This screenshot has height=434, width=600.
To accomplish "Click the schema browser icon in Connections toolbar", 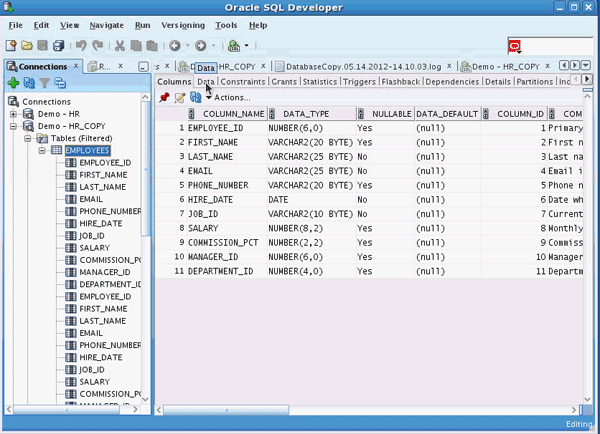I will click(x=60, y=83).
